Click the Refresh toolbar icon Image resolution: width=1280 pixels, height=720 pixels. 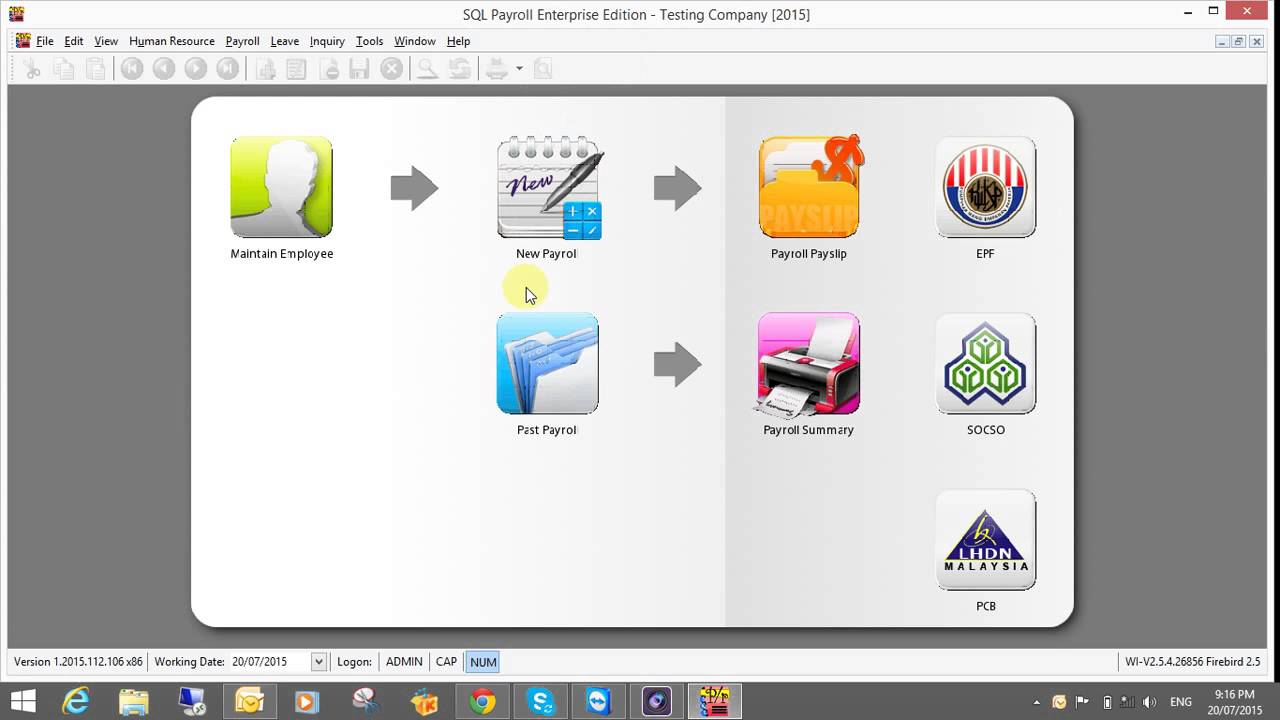coord(460,68)
